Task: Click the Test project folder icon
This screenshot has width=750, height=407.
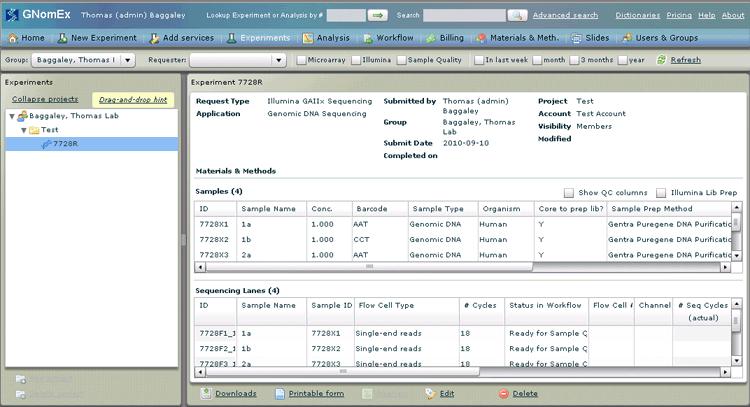Action: click(x=34, y=130)
